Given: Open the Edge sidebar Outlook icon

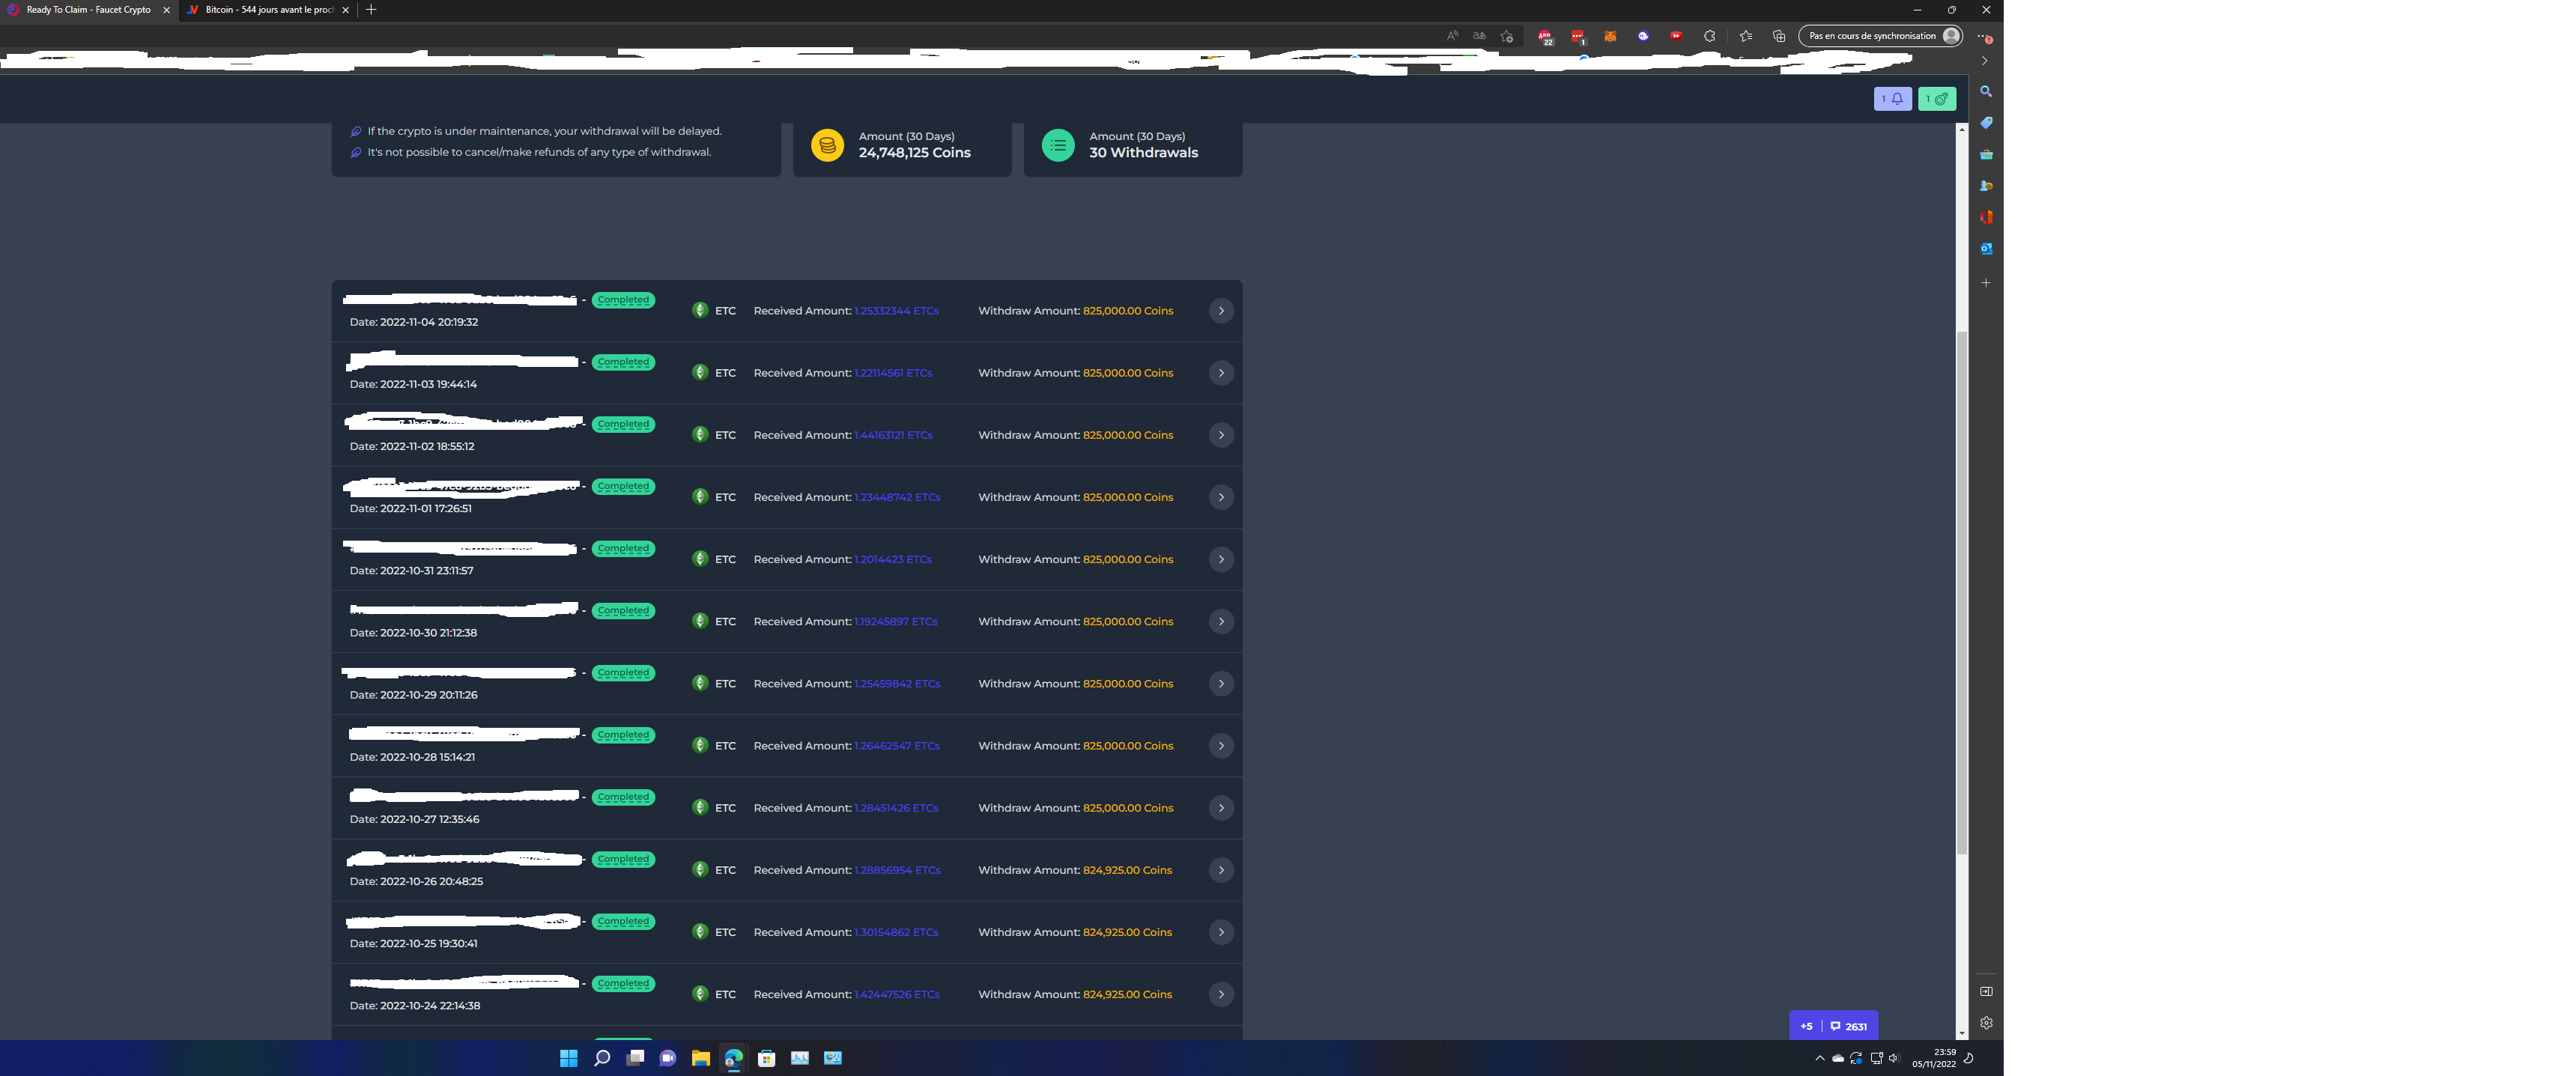Looking at the screenshot, I should point(1986,249).
